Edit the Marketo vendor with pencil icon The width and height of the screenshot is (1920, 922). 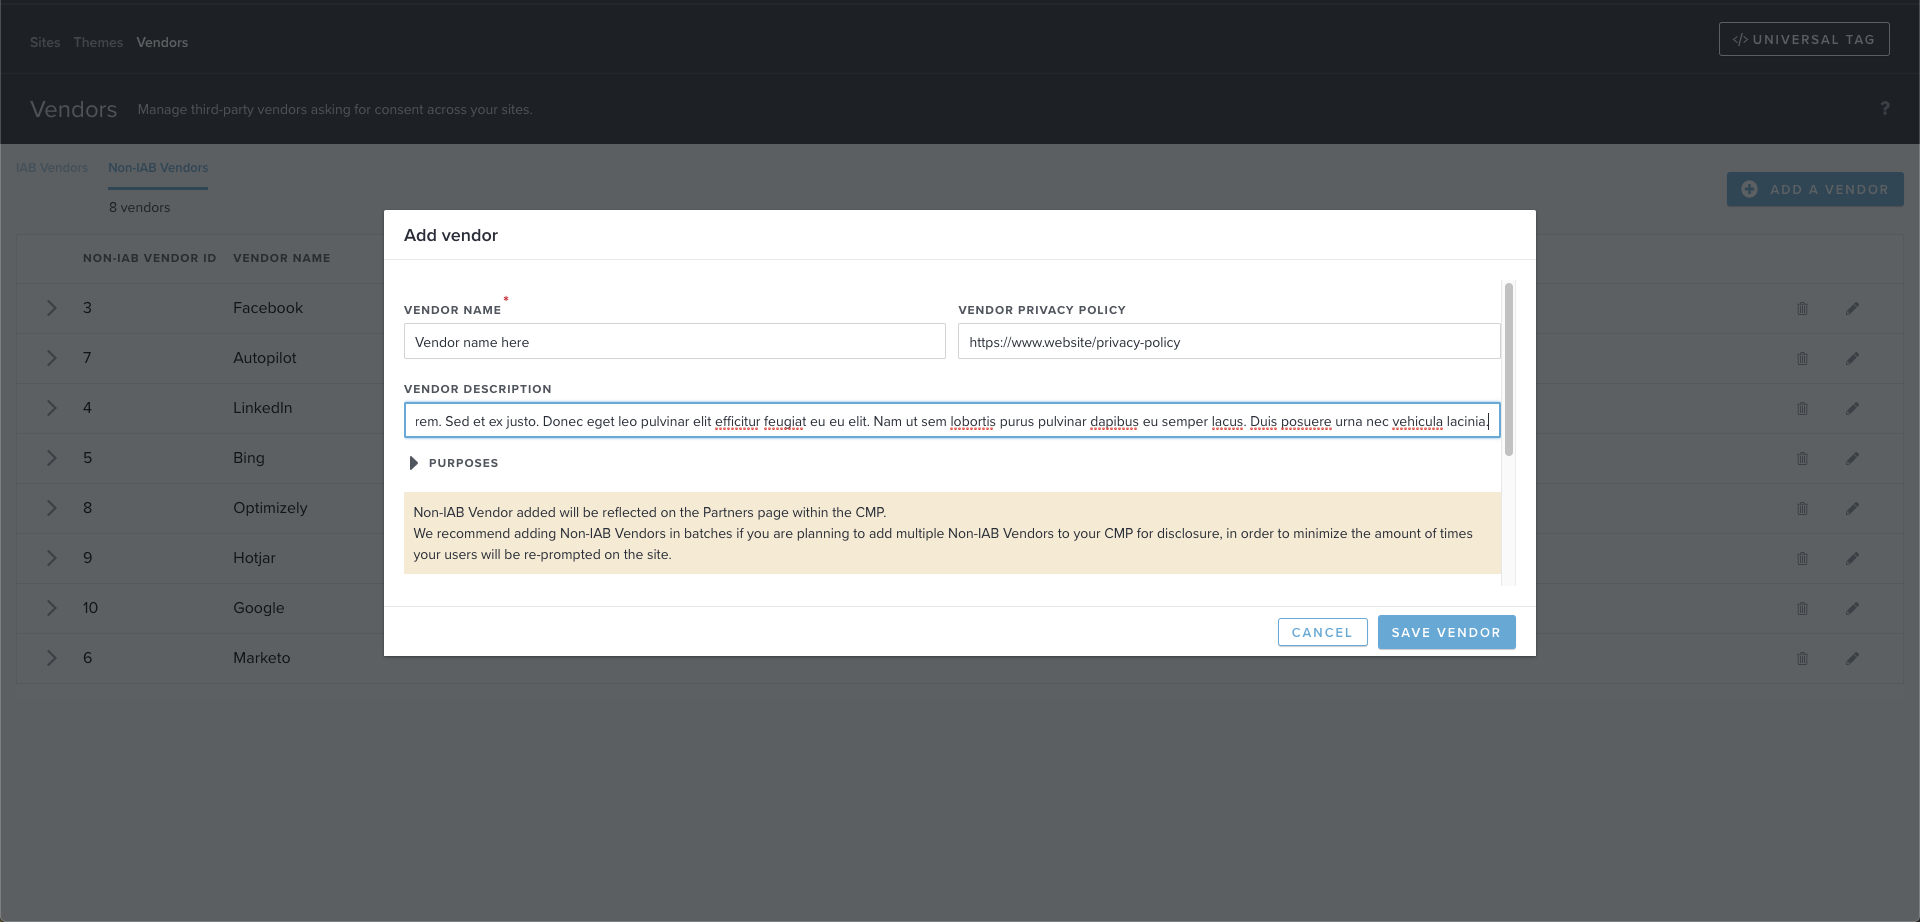tap(1852, 659)
